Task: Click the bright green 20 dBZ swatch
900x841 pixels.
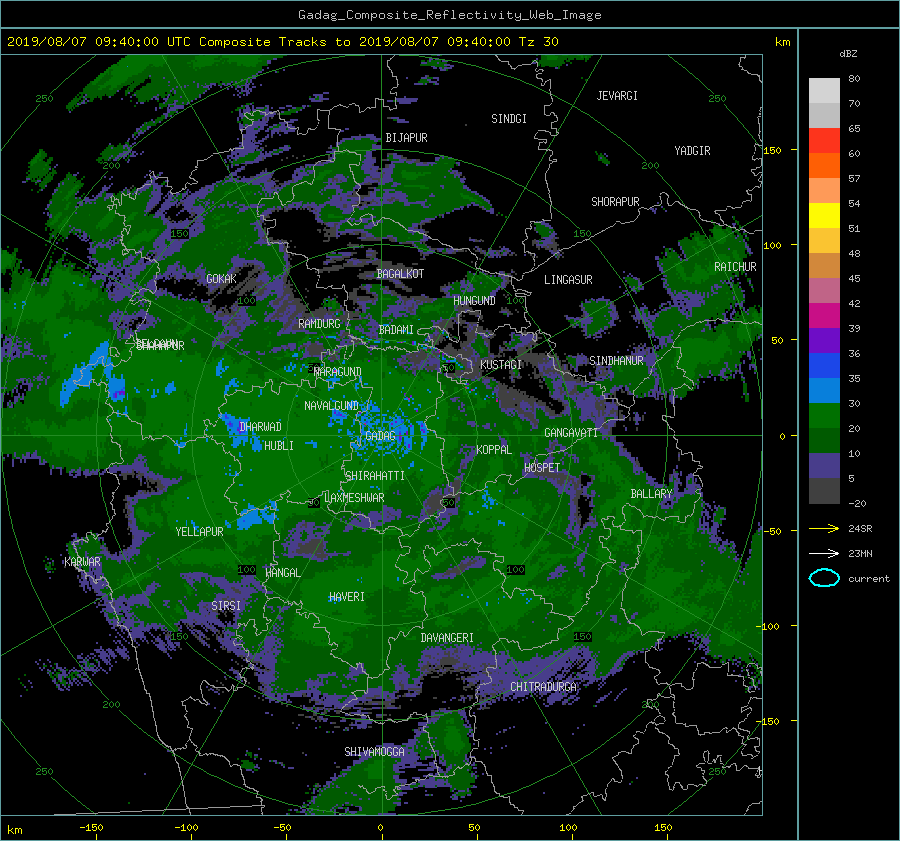Action: coord(824,416)
